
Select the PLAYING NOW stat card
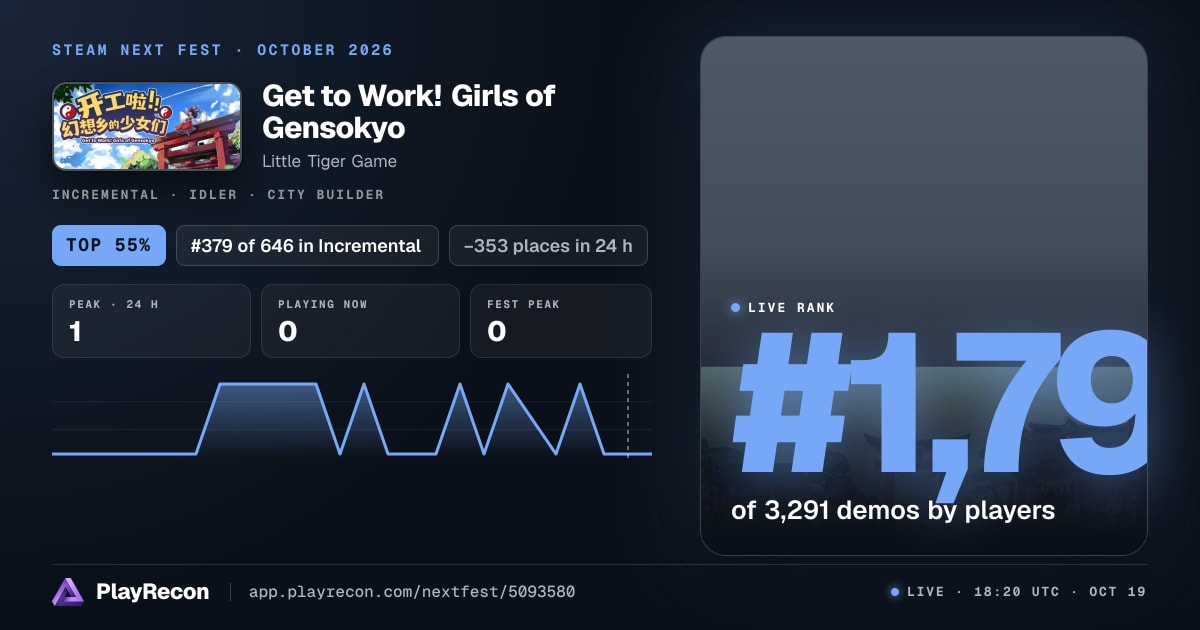pos(360,321)
